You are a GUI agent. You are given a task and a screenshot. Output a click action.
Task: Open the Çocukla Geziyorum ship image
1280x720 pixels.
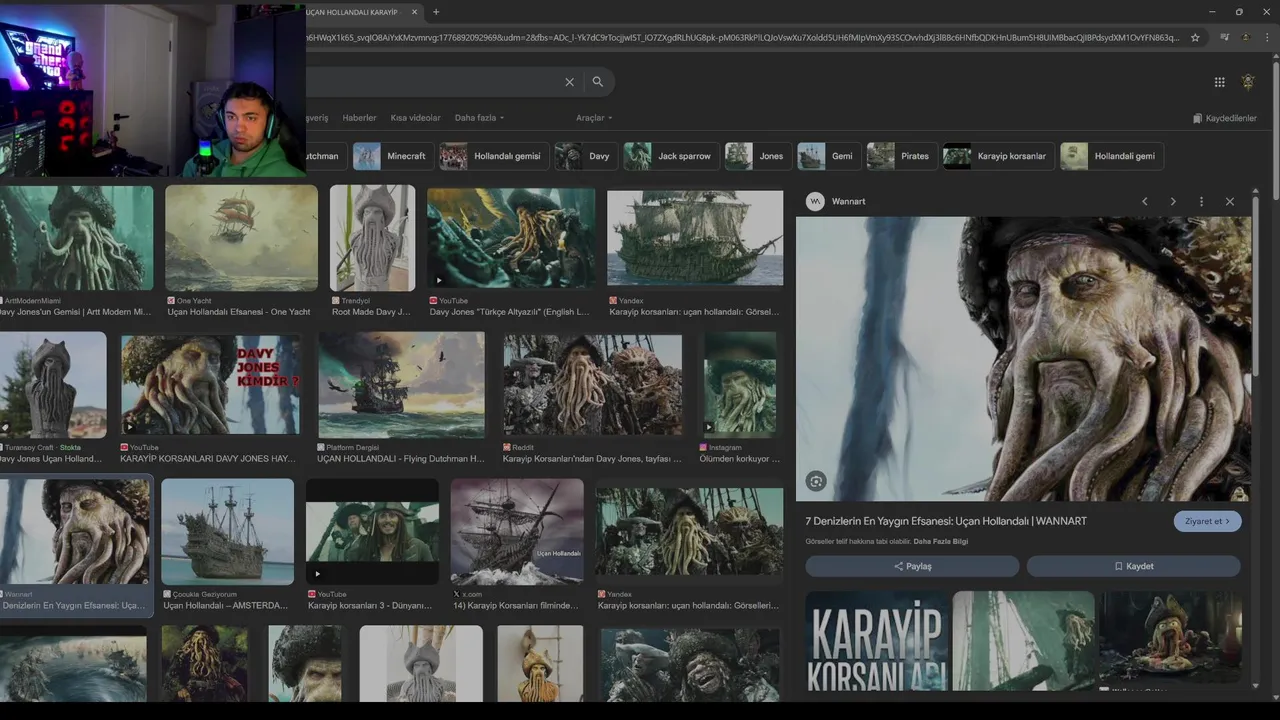pyautogui.click(x=228, y=532)
